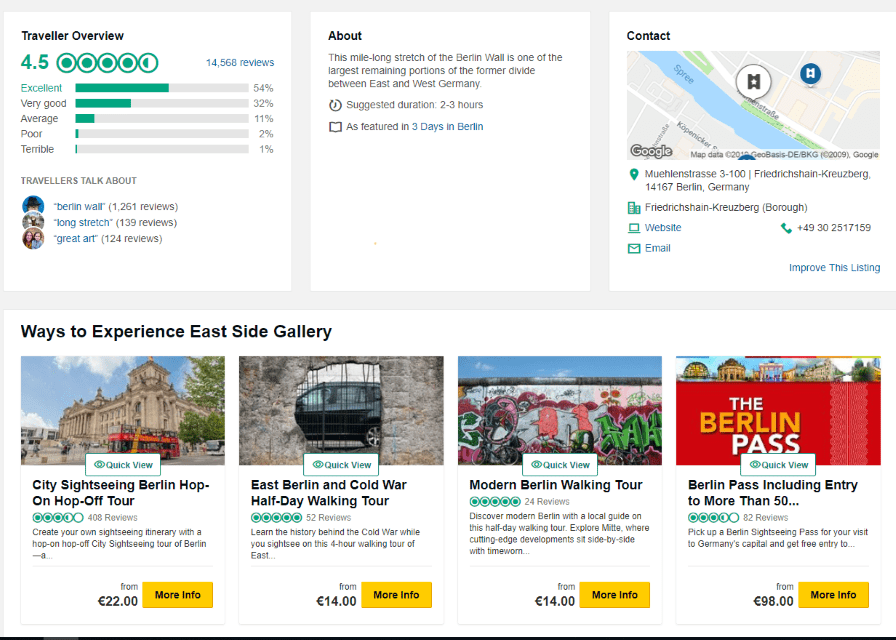Viewport: 896px width, 640px height.
Task: Show reviews mentioning "long stretch"
Action: (83, 222)
